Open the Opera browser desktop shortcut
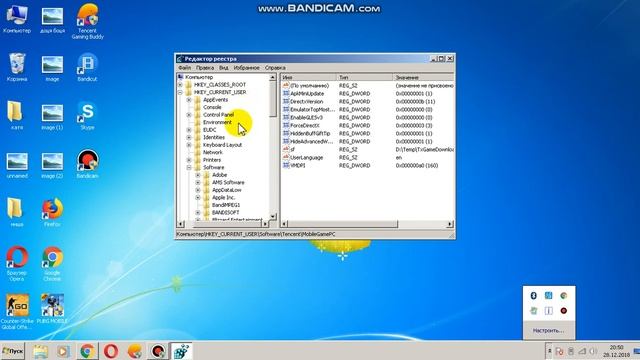Screen dimensions: 640x360 (17, 263)
